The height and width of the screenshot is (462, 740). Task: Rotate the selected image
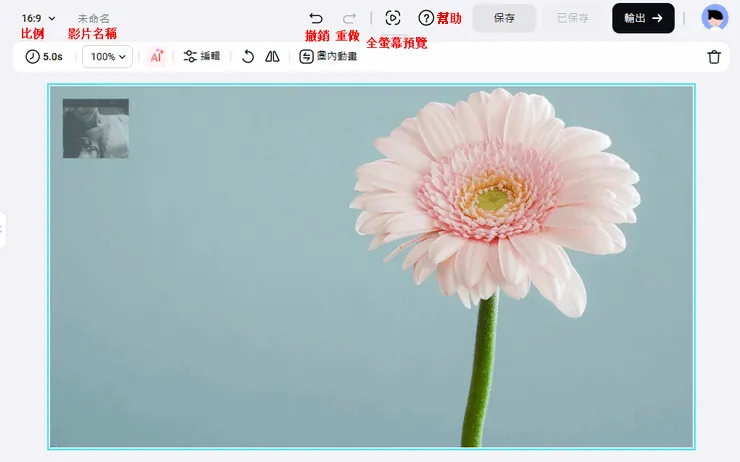[248, 57]
